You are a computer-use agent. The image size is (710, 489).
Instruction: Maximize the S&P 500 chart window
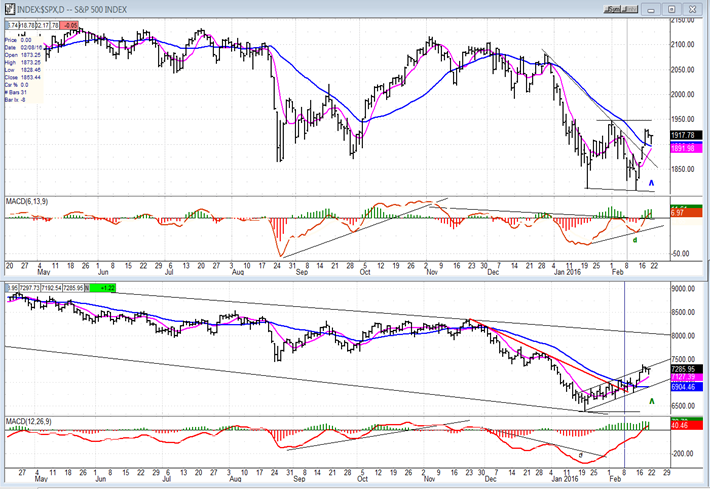(672, 9)
